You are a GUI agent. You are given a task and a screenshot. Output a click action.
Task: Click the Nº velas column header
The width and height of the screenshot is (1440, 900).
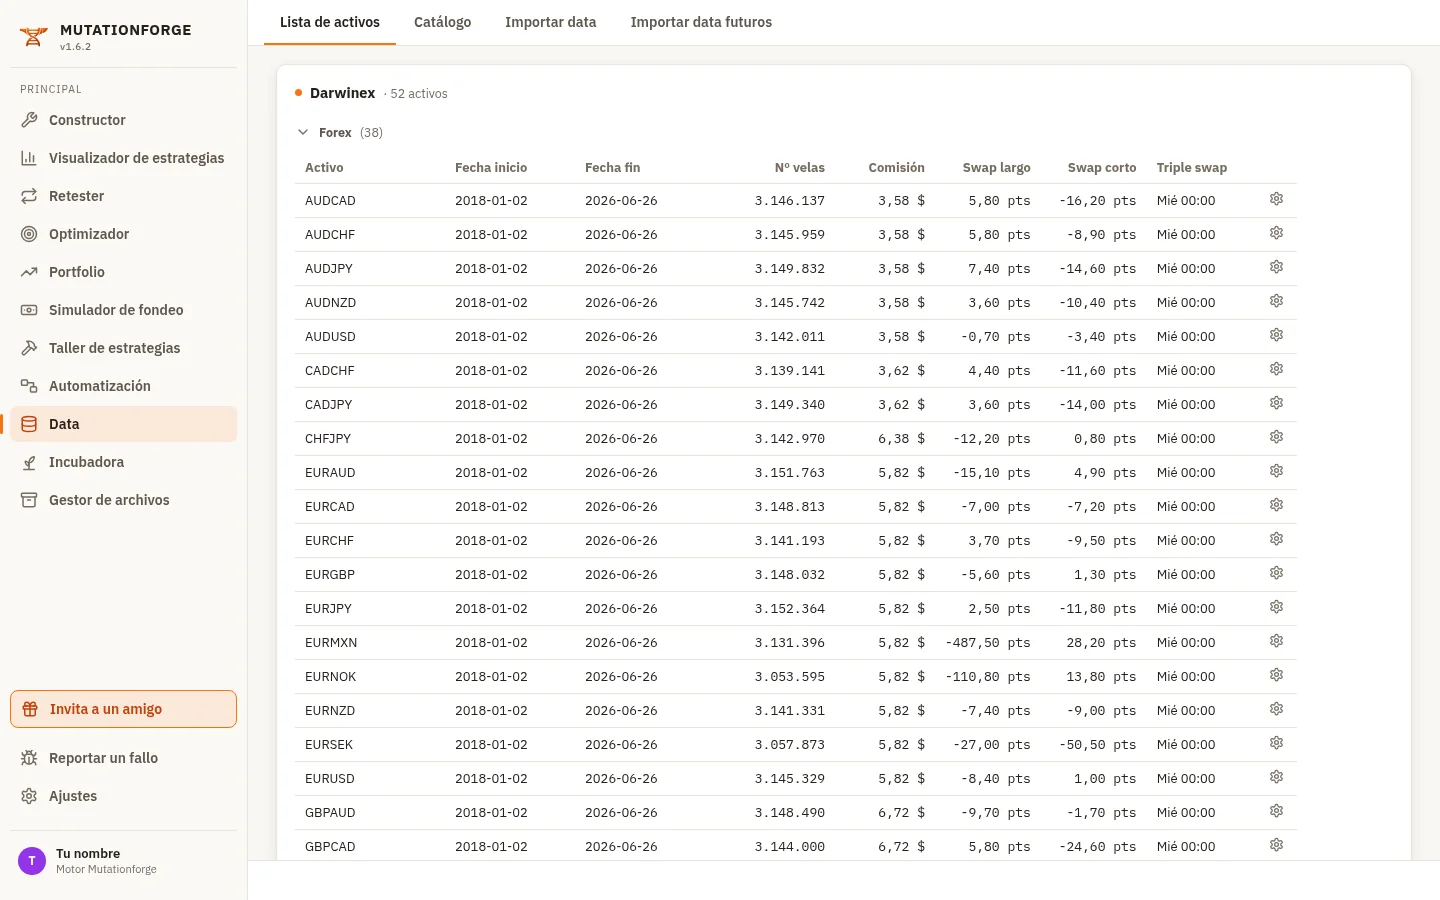800,168
